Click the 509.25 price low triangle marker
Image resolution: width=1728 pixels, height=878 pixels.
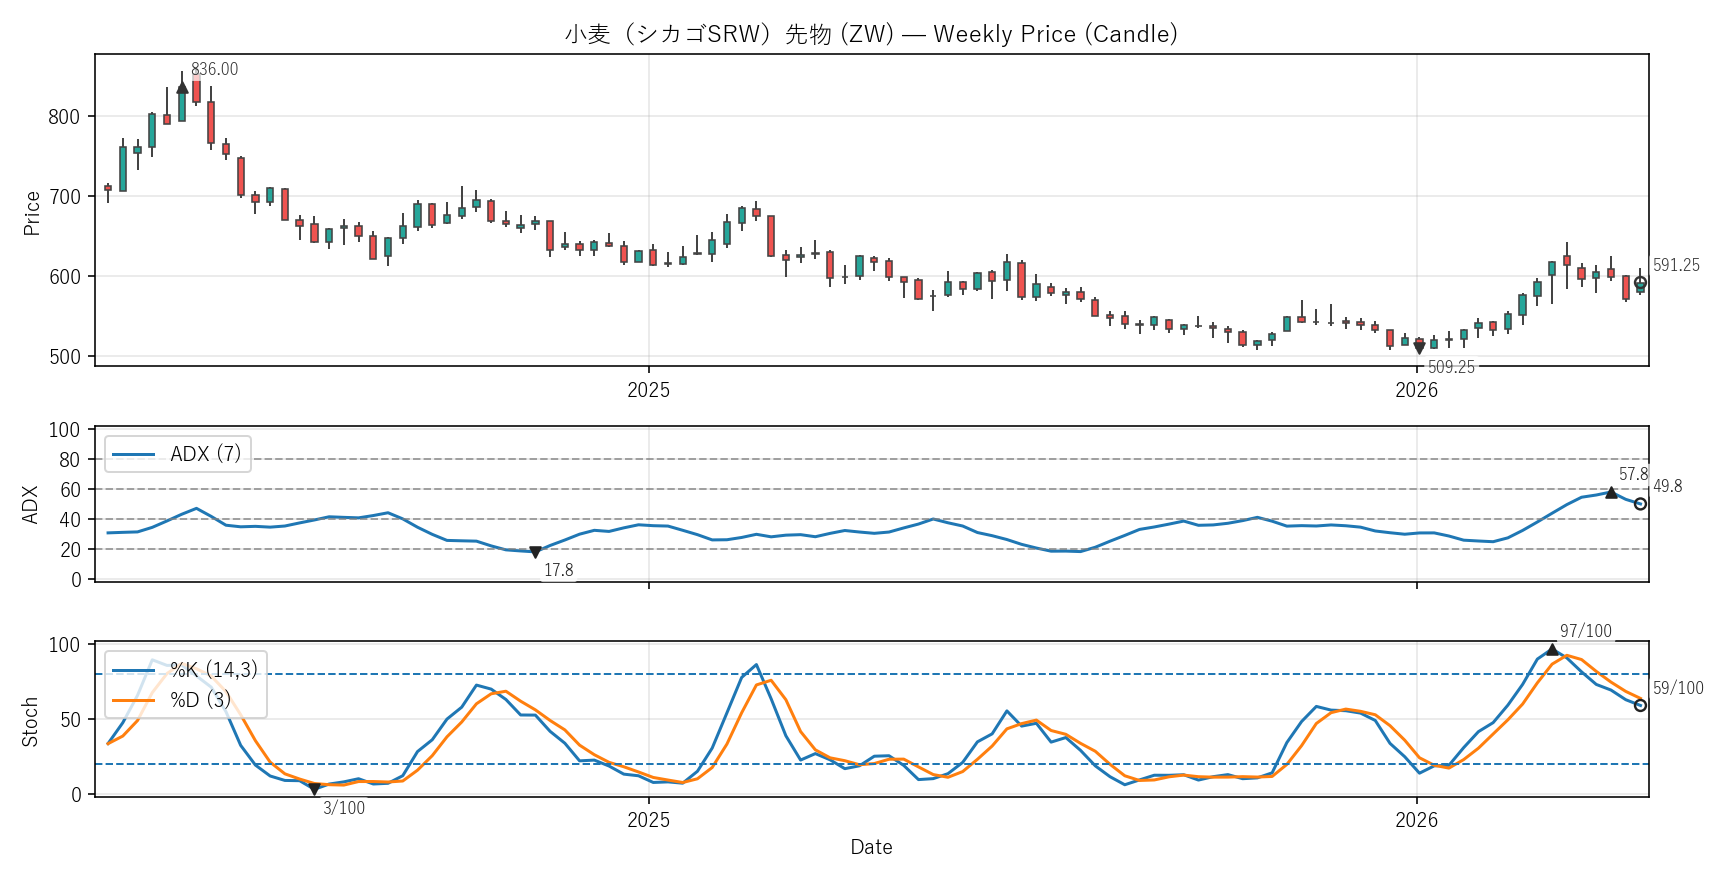[1419, 348]
